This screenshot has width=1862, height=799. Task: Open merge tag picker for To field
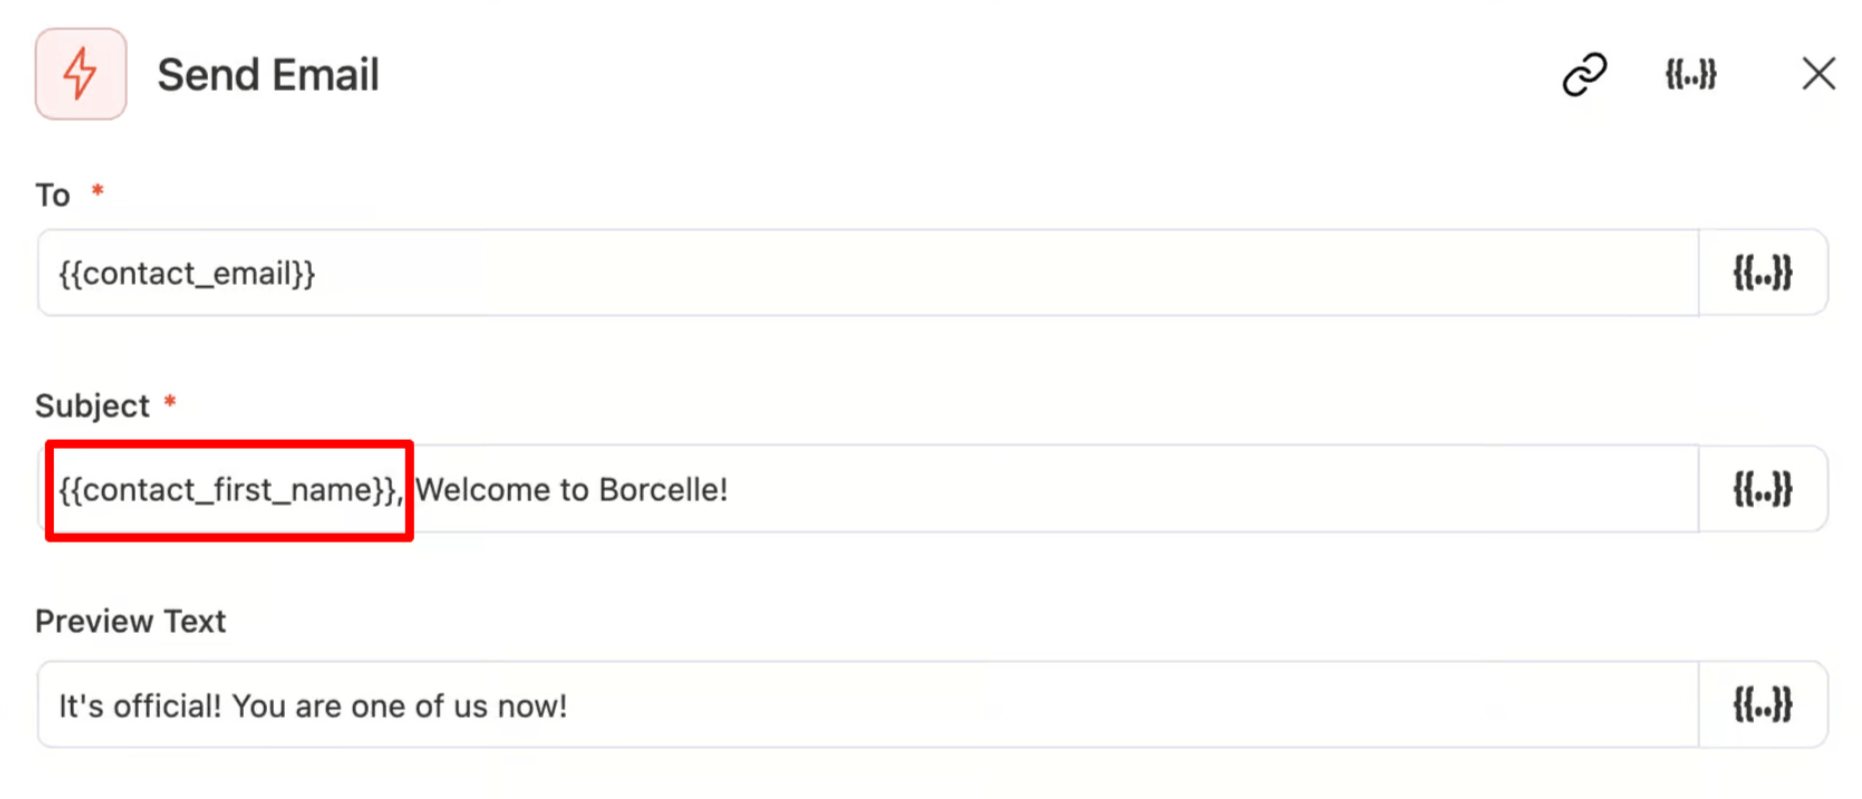pos(1762,273)
